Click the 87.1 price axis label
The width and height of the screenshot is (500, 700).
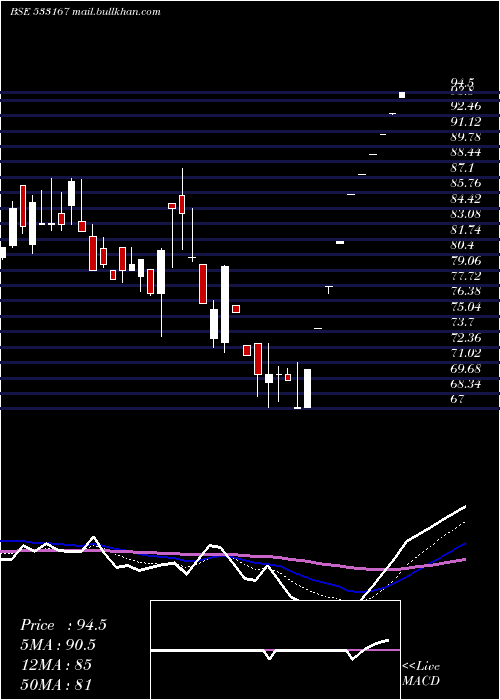coord(462,168)
